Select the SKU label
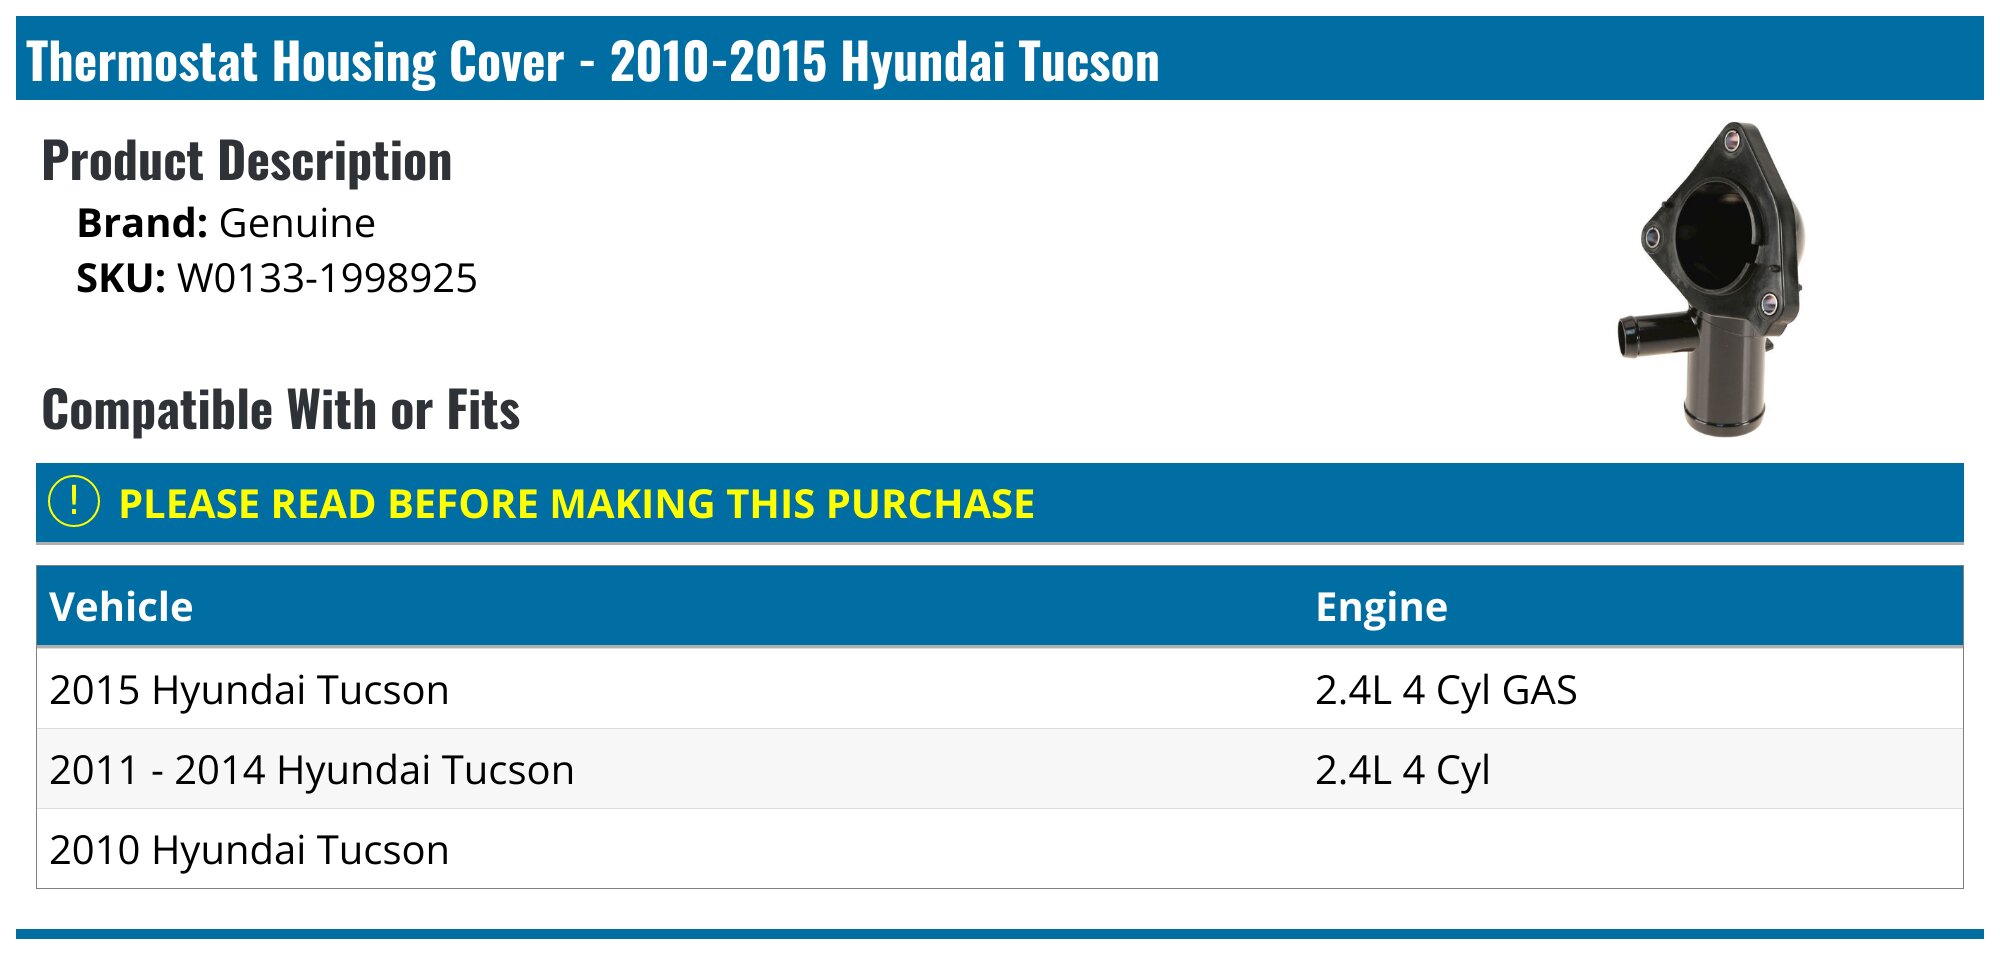 pyautogui.click(x=120, y=278)
